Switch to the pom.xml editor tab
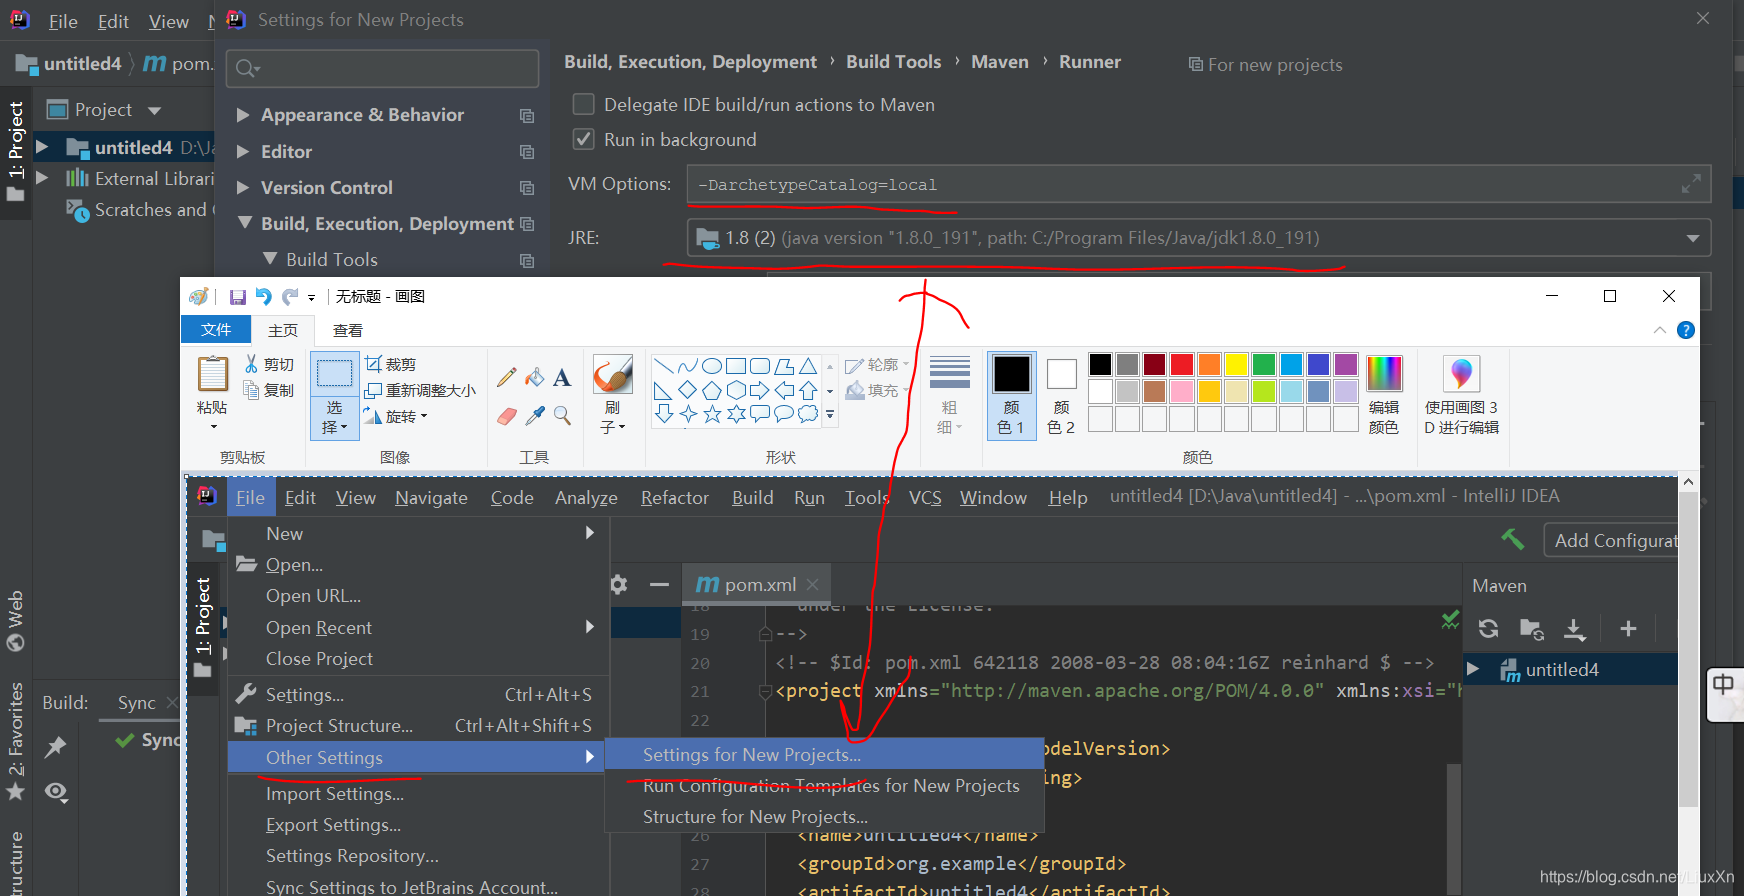The image size is (1744, 896). pyautogui.click(x=757, y=584)
